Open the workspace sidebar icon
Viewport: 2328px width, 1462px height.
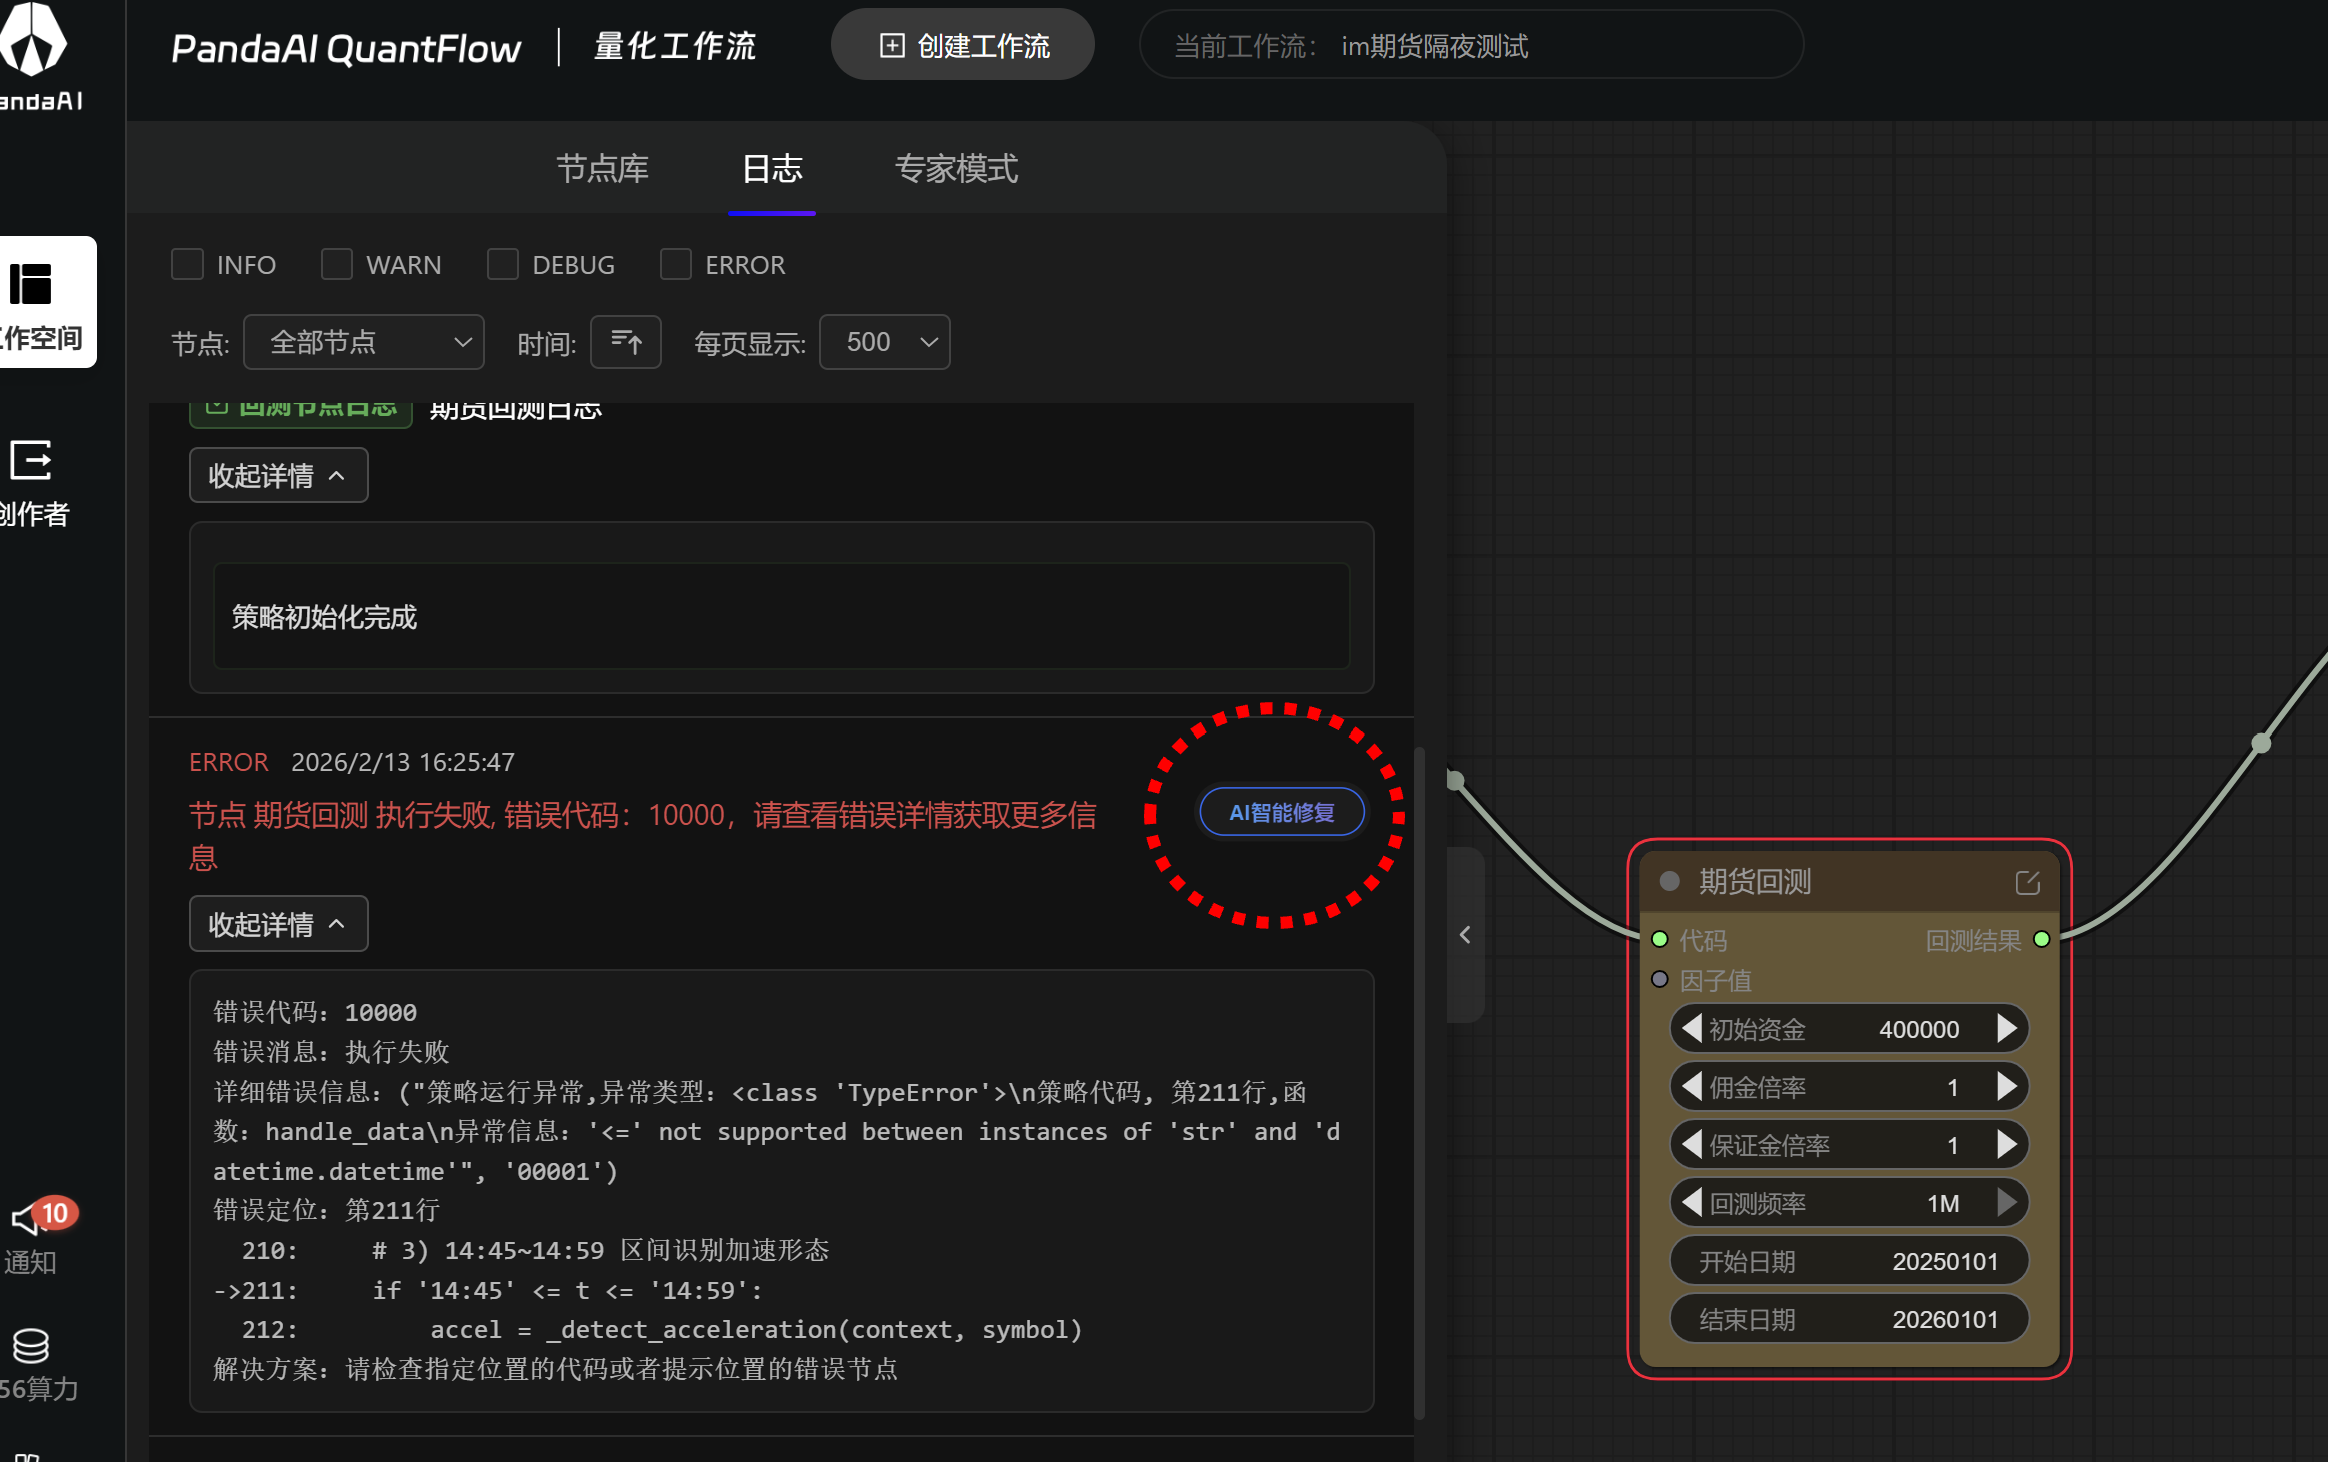31,284
